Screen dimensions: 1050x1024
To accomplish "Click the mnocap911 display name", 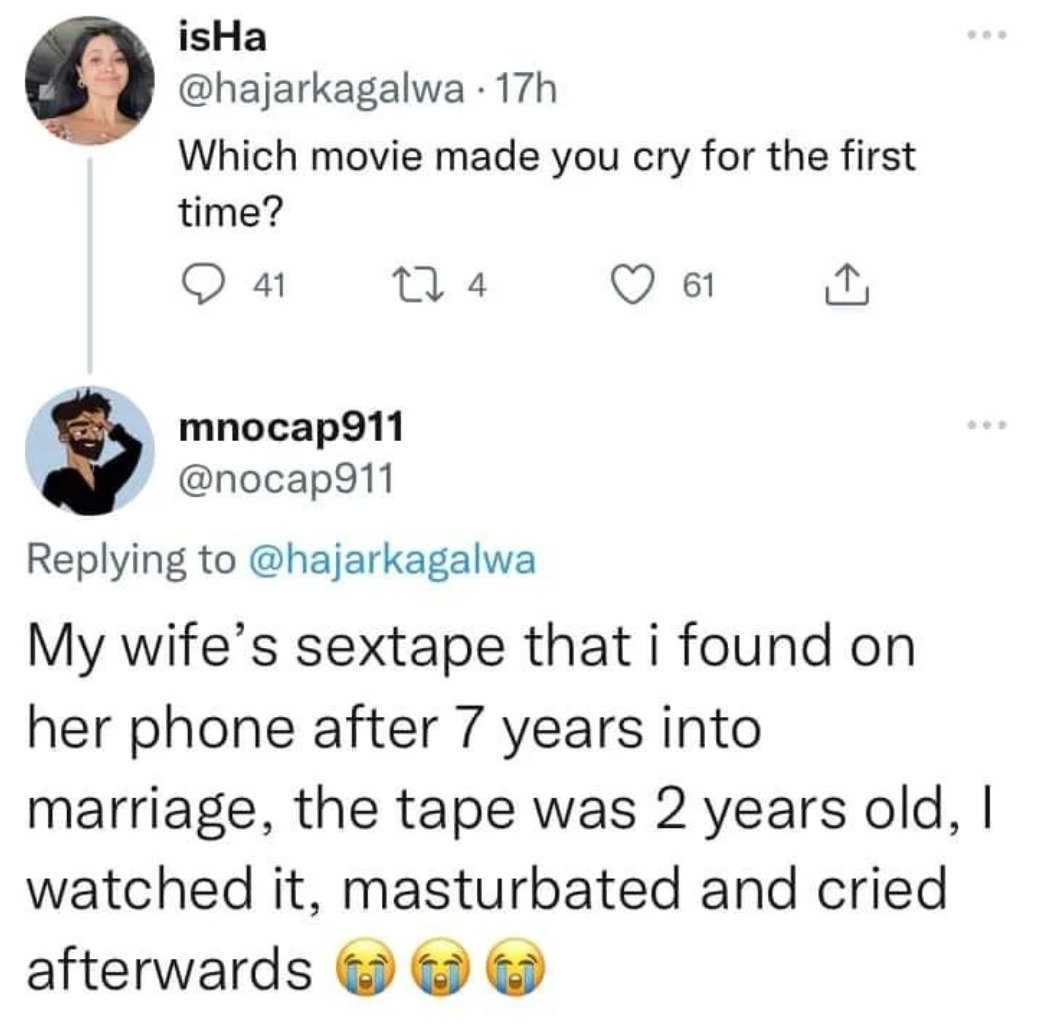I will coord(290,428).
